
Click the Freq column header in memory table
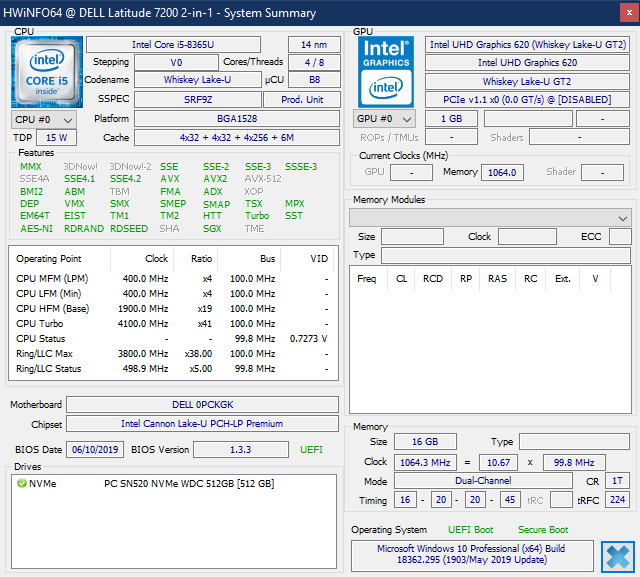click(367, 279)
